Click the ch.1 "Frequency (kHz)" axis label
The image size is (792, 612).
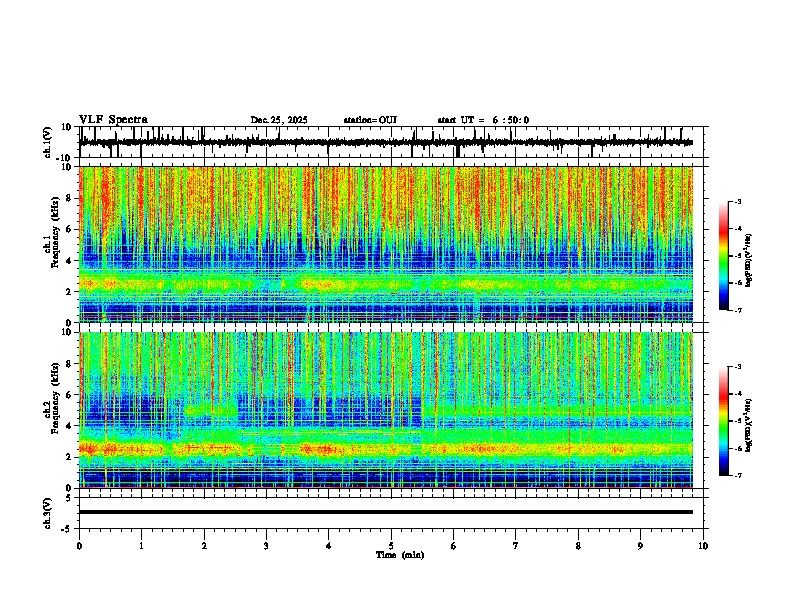[x=55, y=230]
